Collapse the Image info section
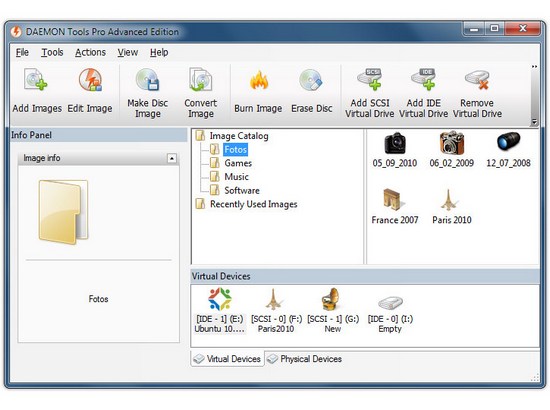550x410 pixels. pyautogui.click(x=172, y=159)
